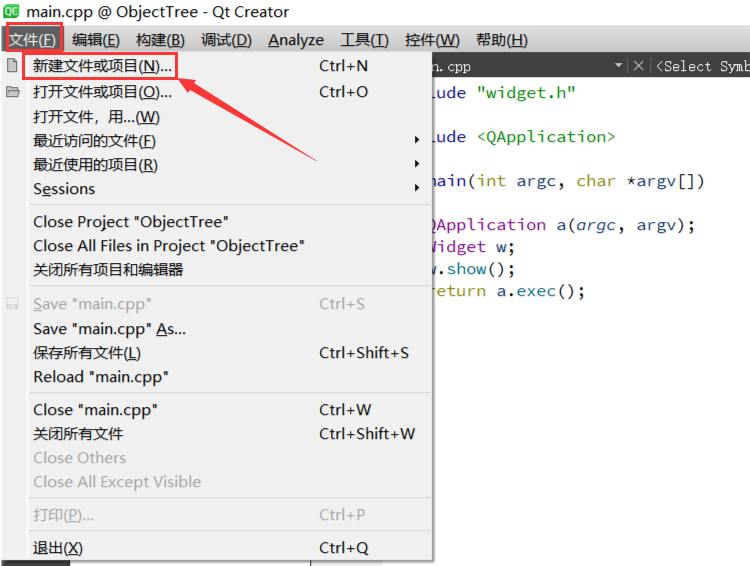750x566 pixels.
Task: Open the 调试(D) menu
Action: click(x=226, y=40)
